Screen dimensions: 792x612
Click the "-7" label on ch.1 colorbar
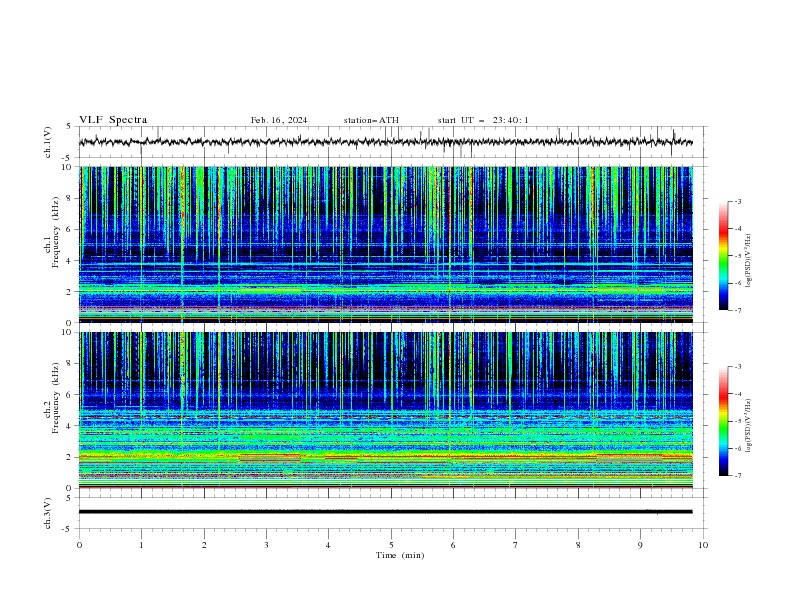pyautogui.click(x=738, y=311)
